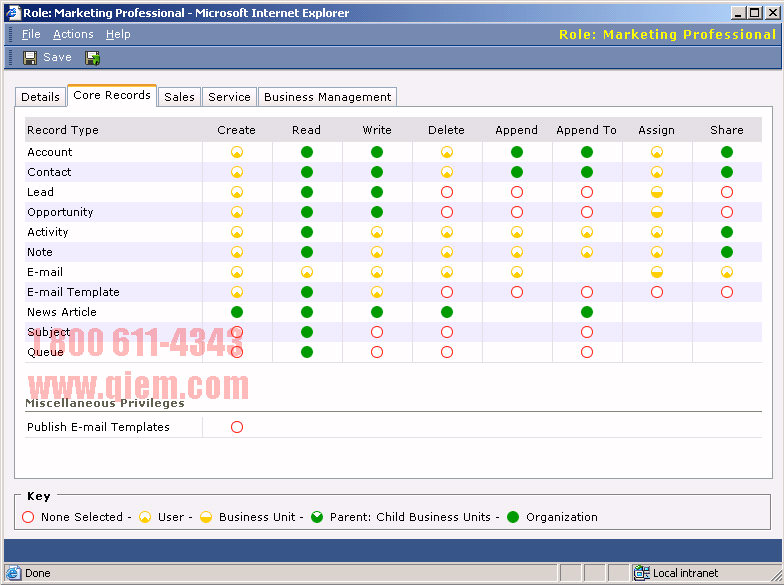This screenshot has height=585, width=784.
Task: Toggle Lead Assign privilege icon
Action: point(657,192)
